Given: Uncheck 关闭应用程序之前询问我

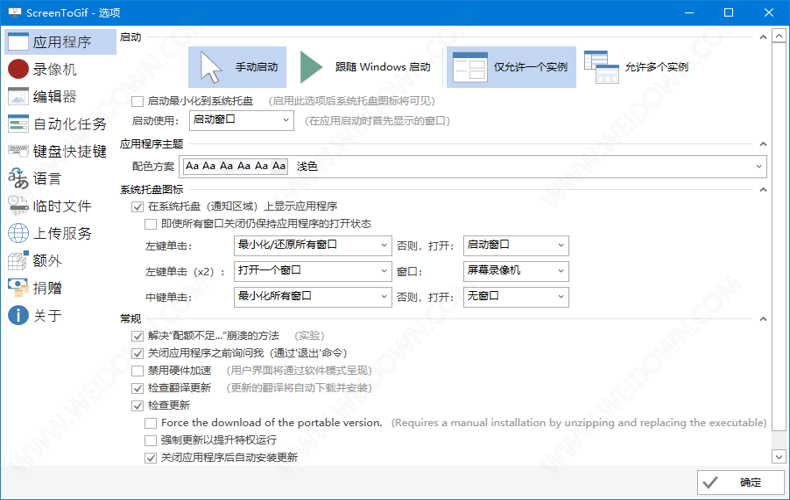Looking at the screenshot, I should pyautogui.click(x=137, y=353).
